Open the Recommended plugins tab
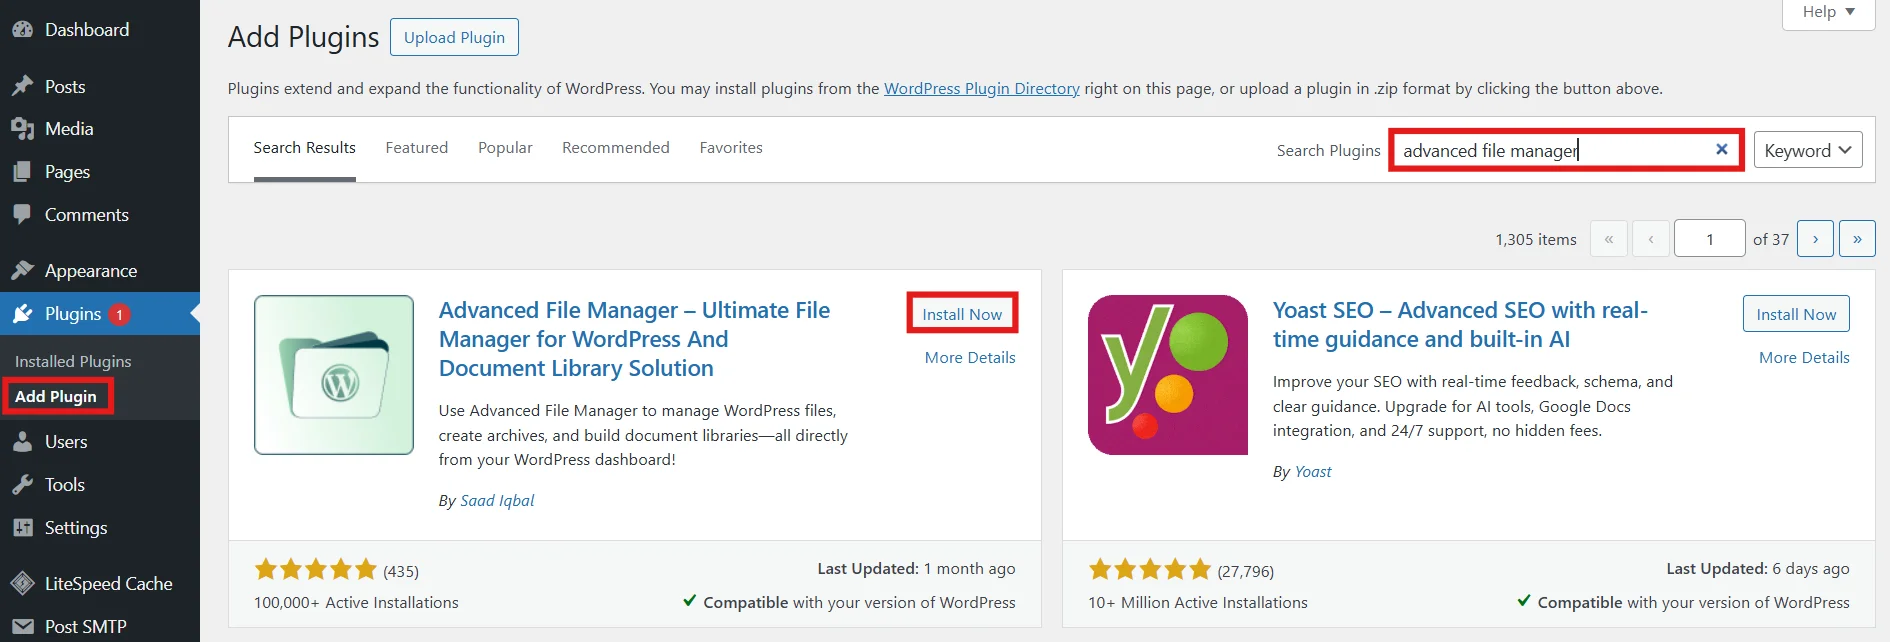Image resolution: width=1890 pixels, height=642 pixels. click(x=615, y=147)
